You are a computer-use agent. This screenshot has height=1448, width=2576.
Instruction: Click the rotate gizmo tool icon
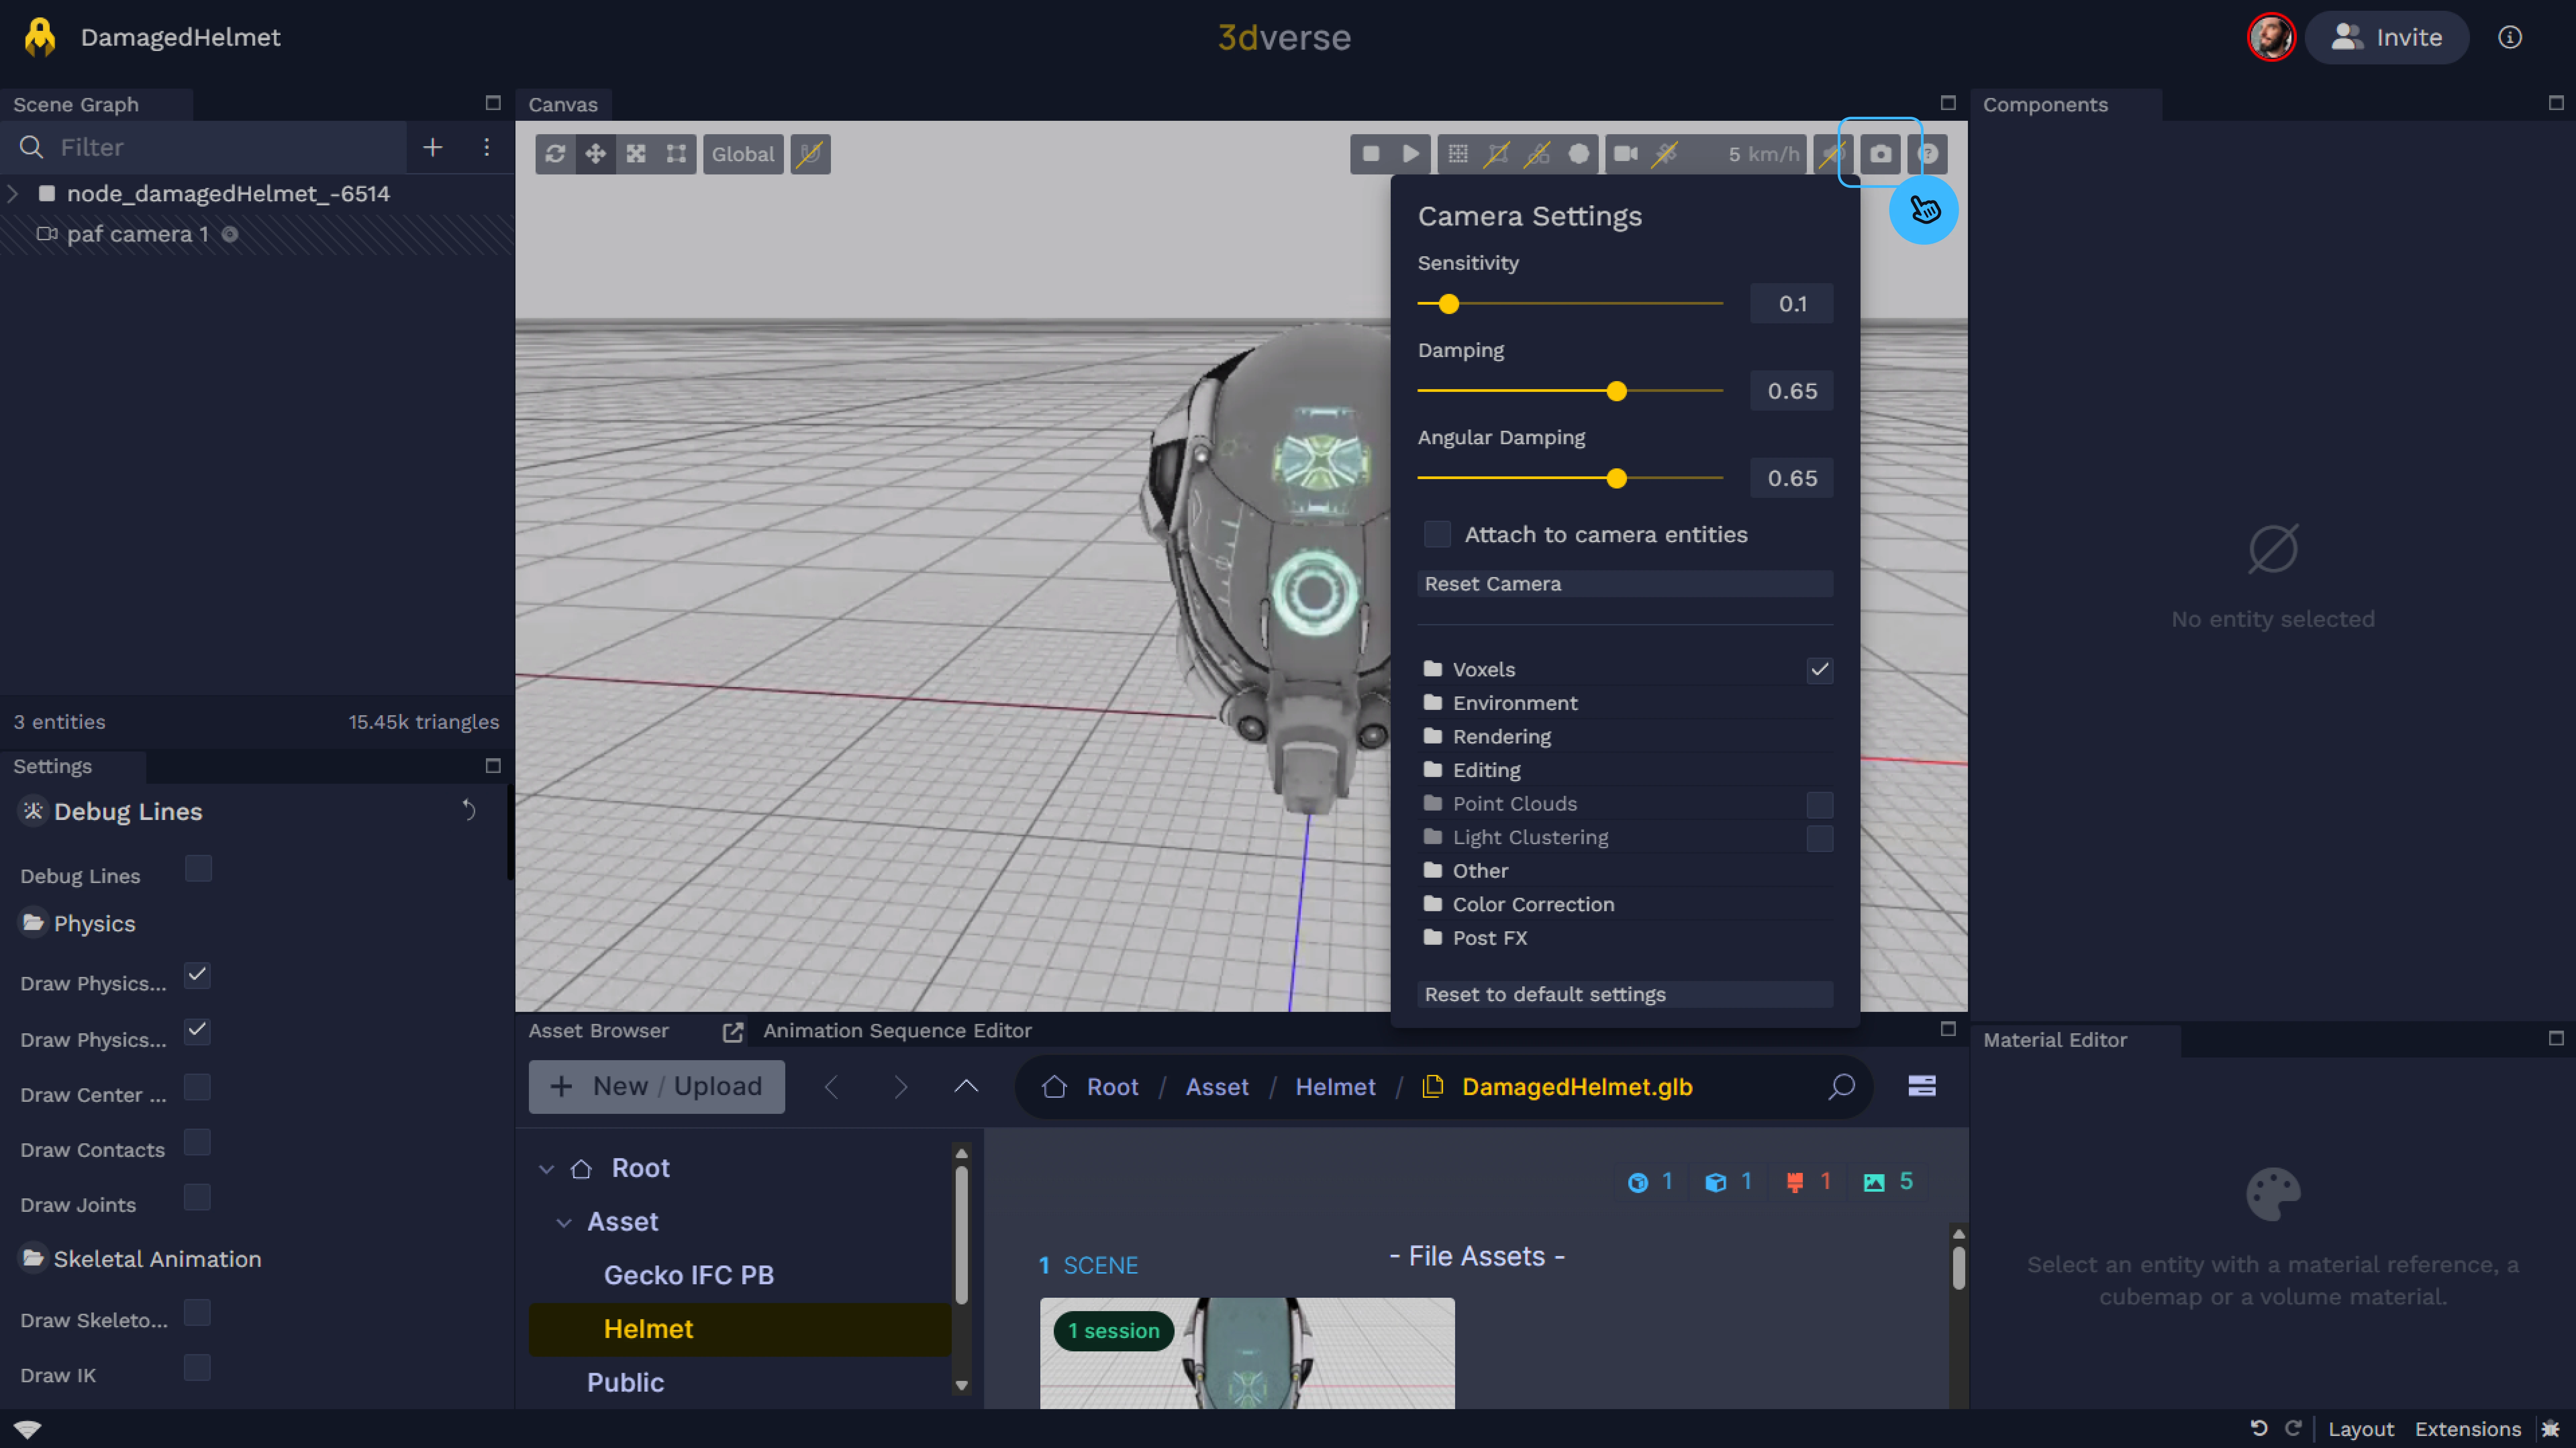[555, 154]
